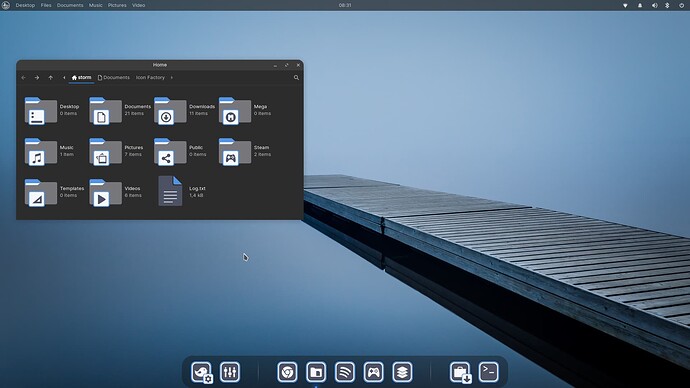The height and width of the screenshot is (388, 690).
Task: Open the Music menu in top bar
Action: (95, 5)
